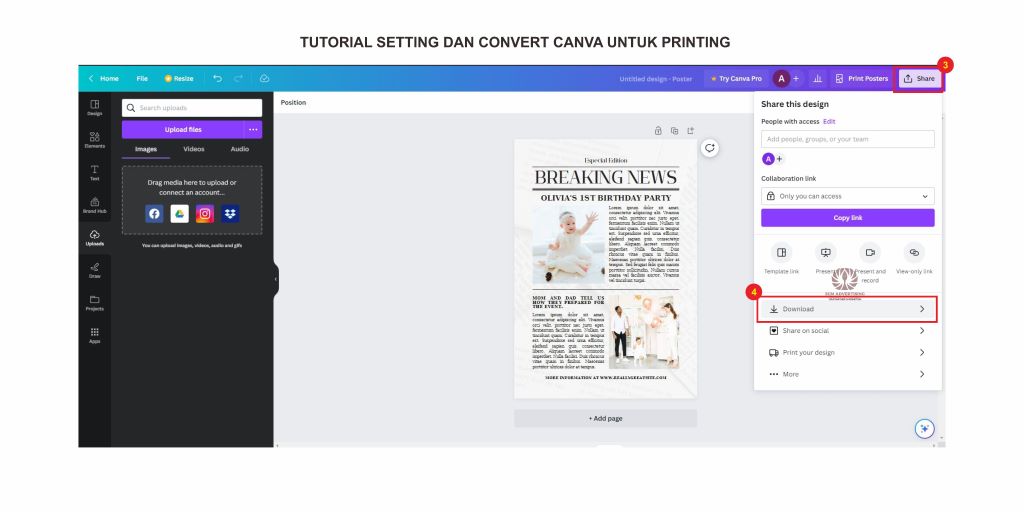The width and height of the screenshot is (1024, 512).
Task: Open the upload options three-dot menu
Action: pyautogui.click(x=253, y=129)
